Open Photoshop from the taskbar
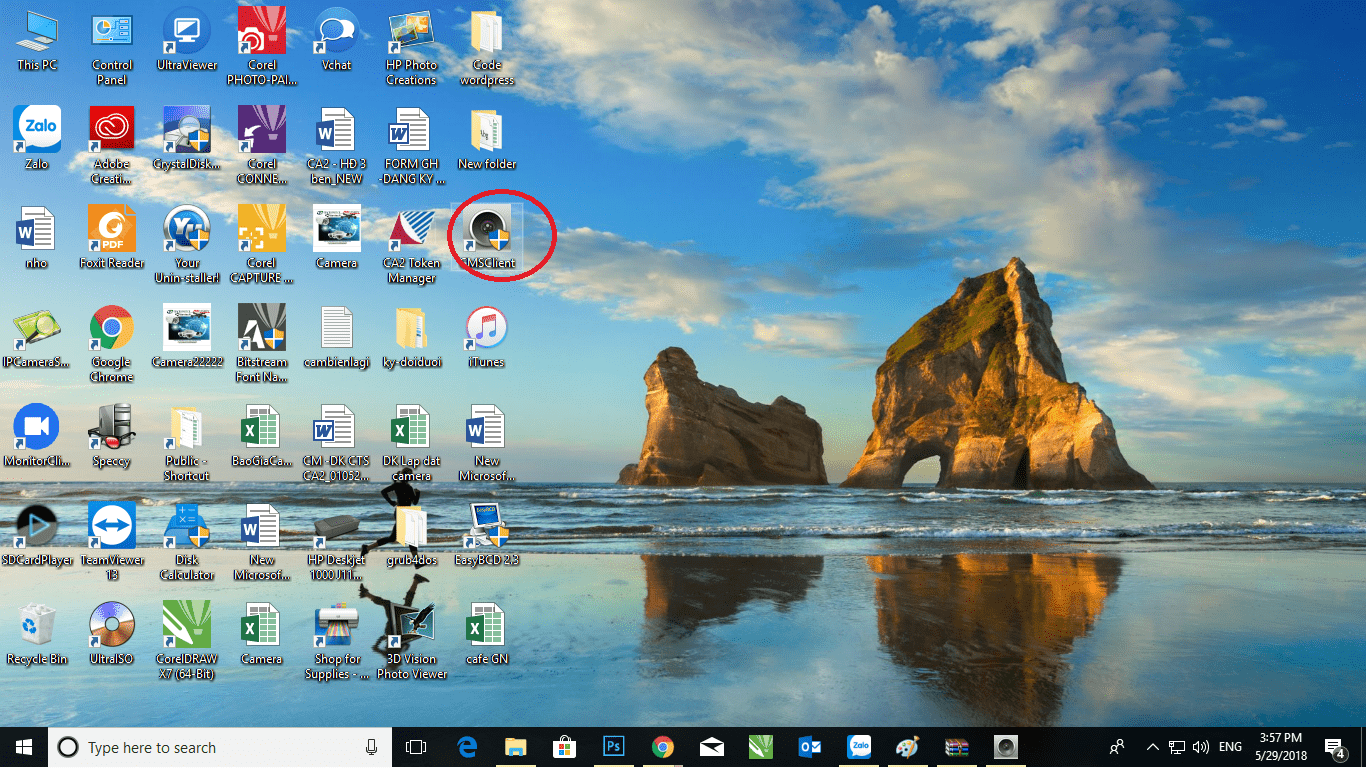Screen dimensions: 1366x768 614,747
